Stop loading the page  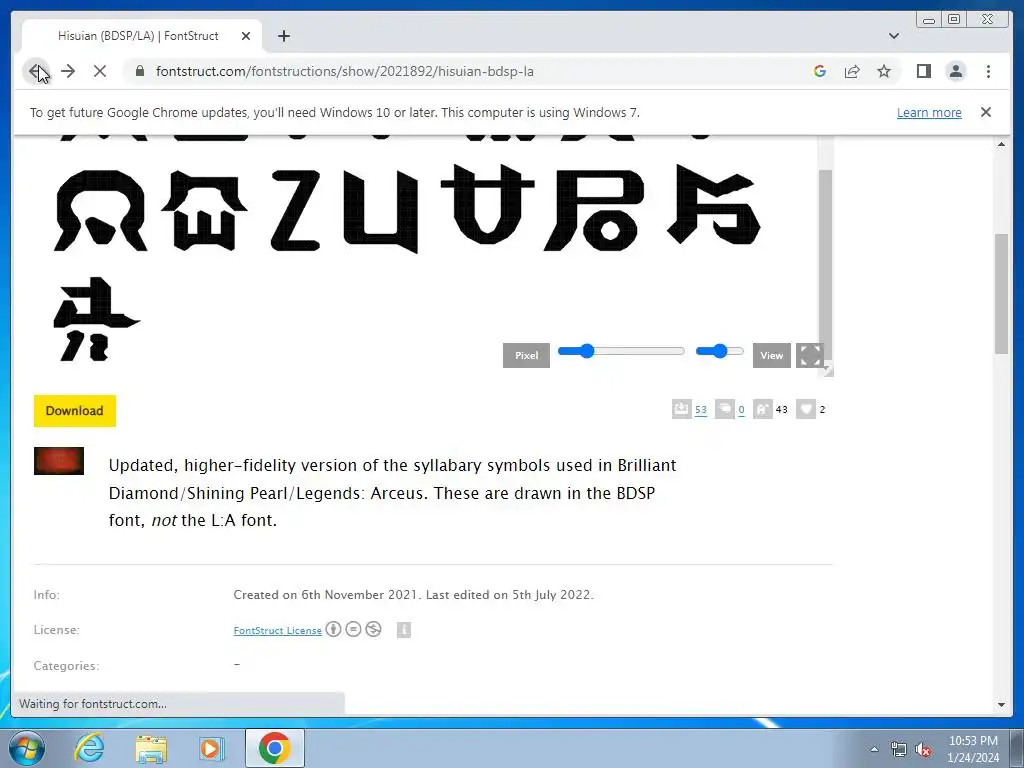(x=99, y=71)
